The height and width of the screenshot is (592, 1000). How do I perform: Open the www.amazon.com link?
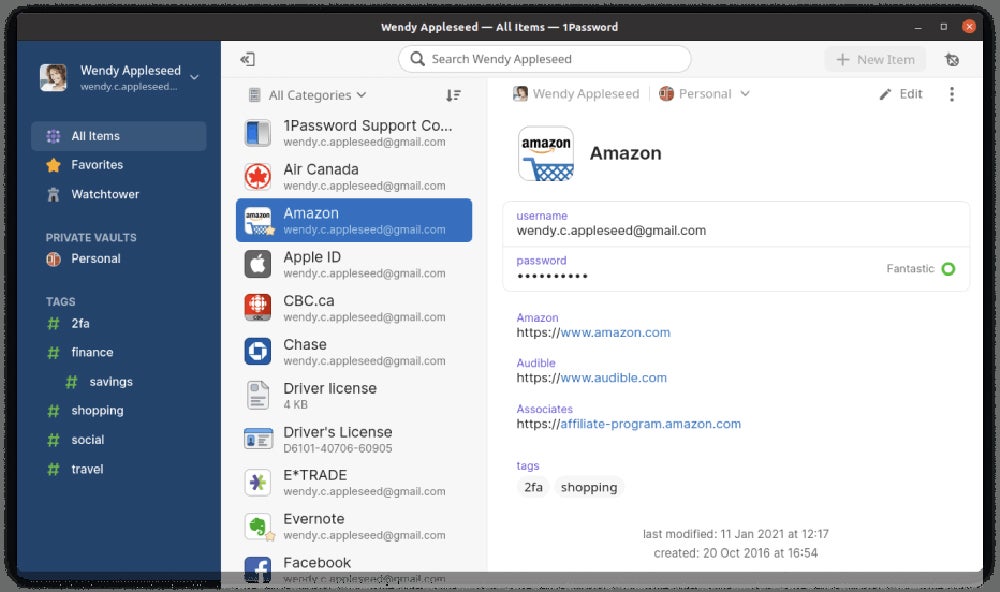614,333
